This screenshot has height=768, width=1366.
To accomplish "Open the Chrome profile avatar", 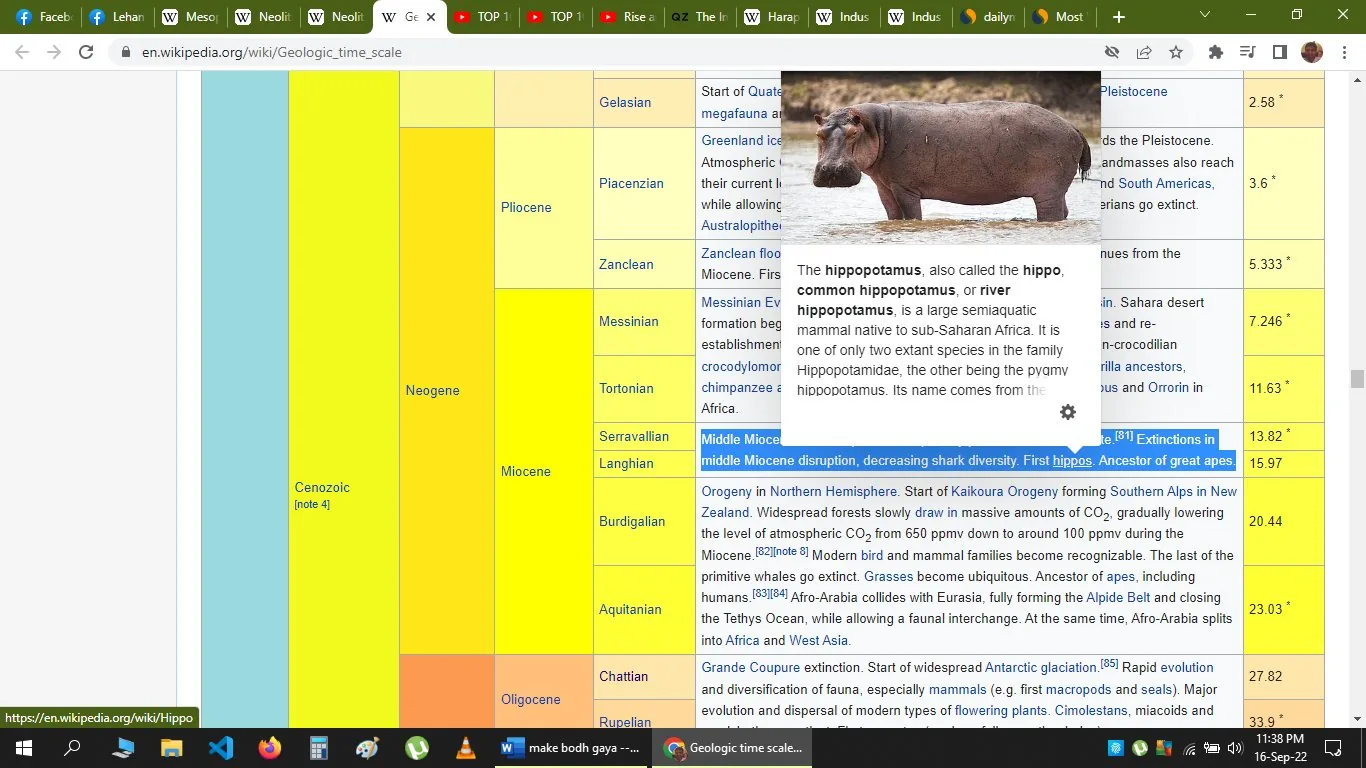I will [1311, 52].
